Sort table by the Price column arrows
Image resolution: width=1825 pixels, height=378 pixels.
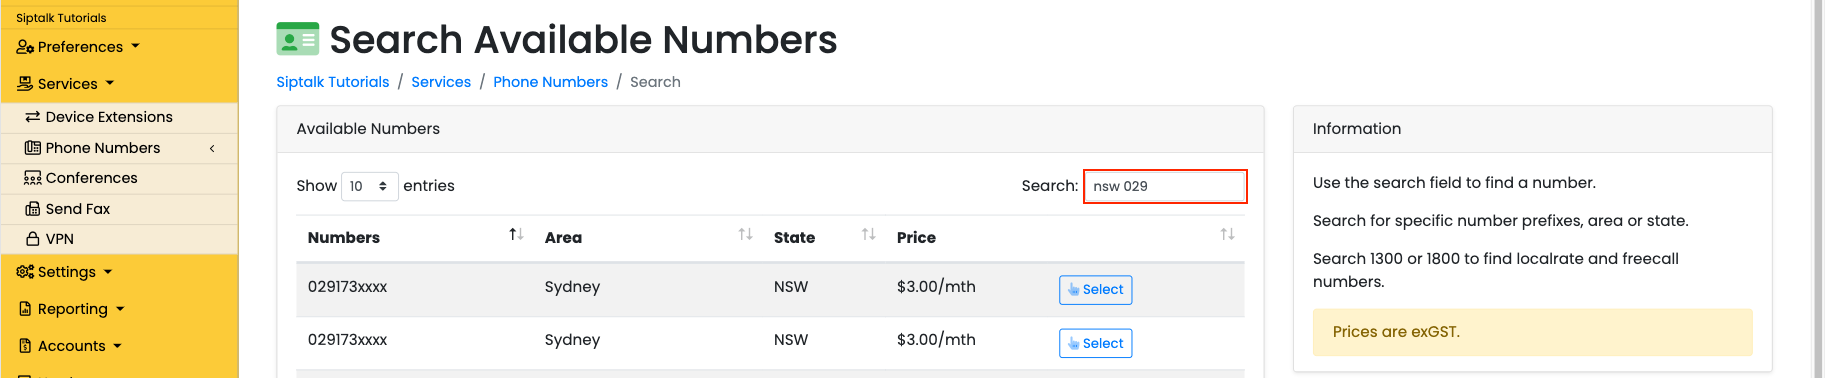point(1227,234)
